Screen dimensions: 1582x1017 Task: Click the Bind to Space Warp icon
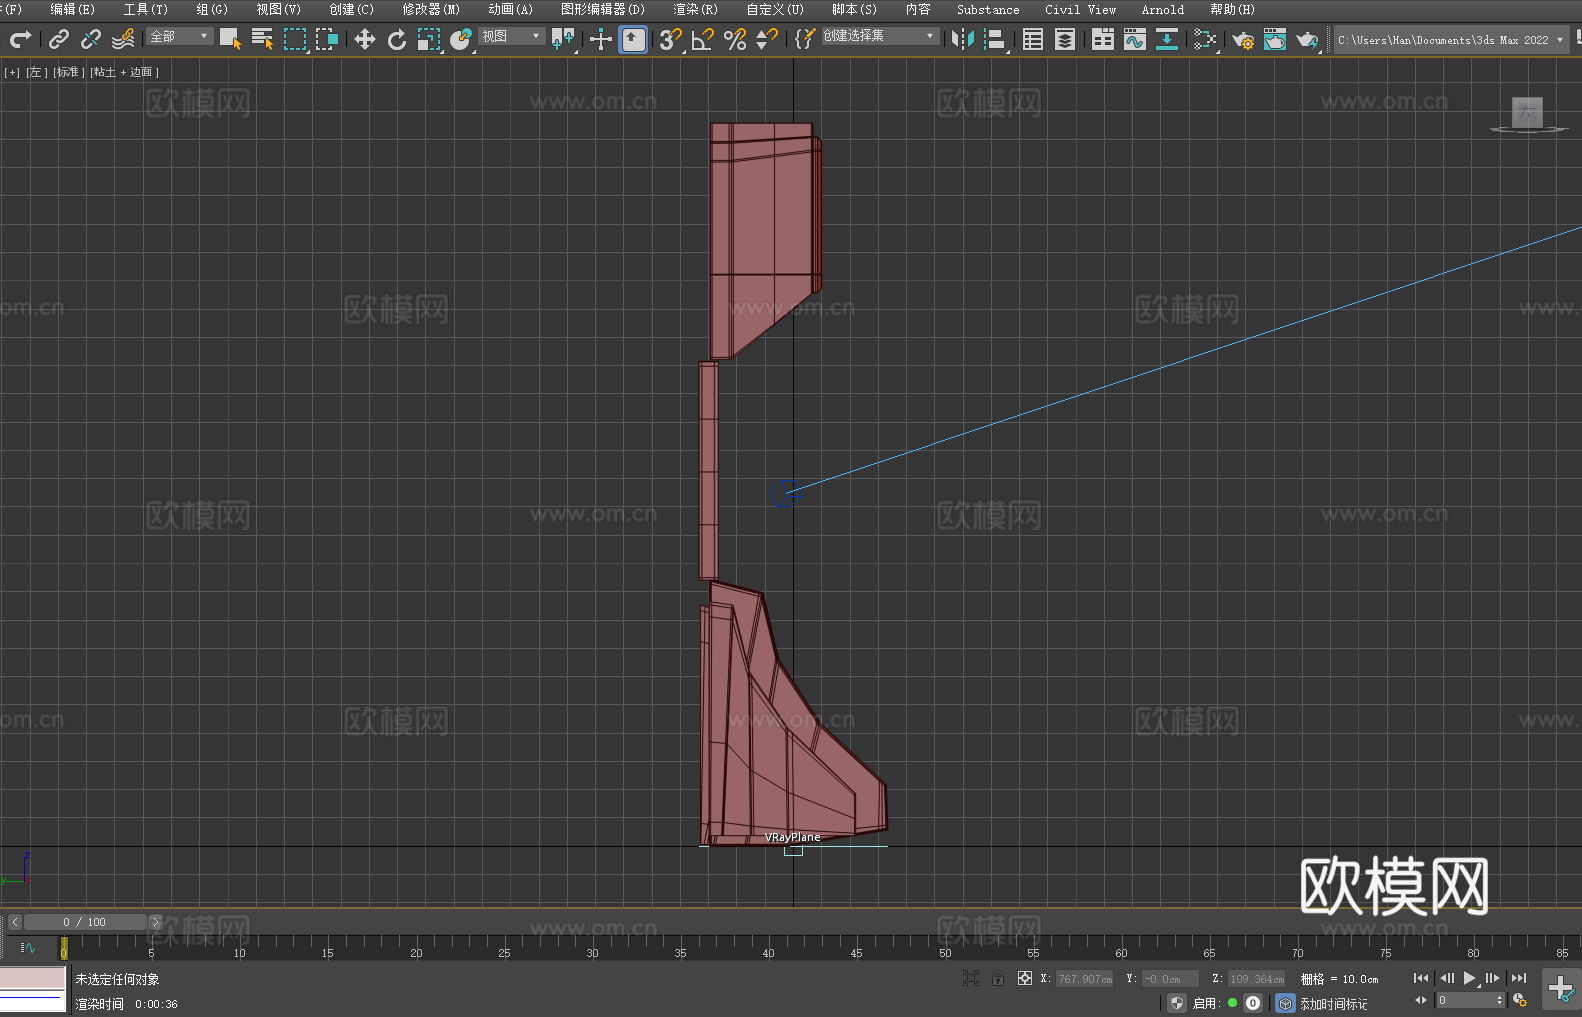(x=123, y=39)
